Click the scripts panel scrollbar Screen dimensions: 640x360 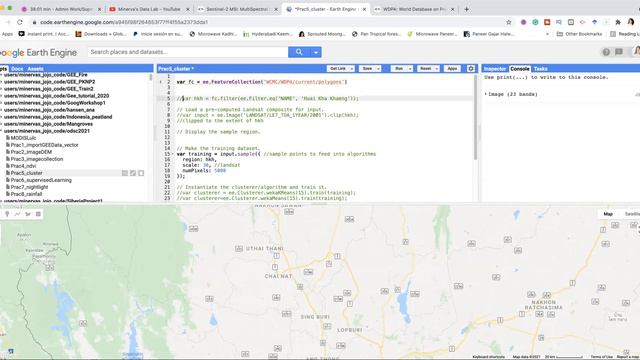(151, 77)
